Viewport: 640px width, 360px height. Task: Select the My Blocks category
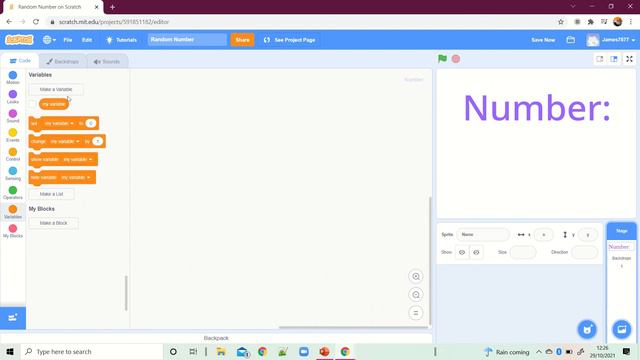[x=13, y=231]
